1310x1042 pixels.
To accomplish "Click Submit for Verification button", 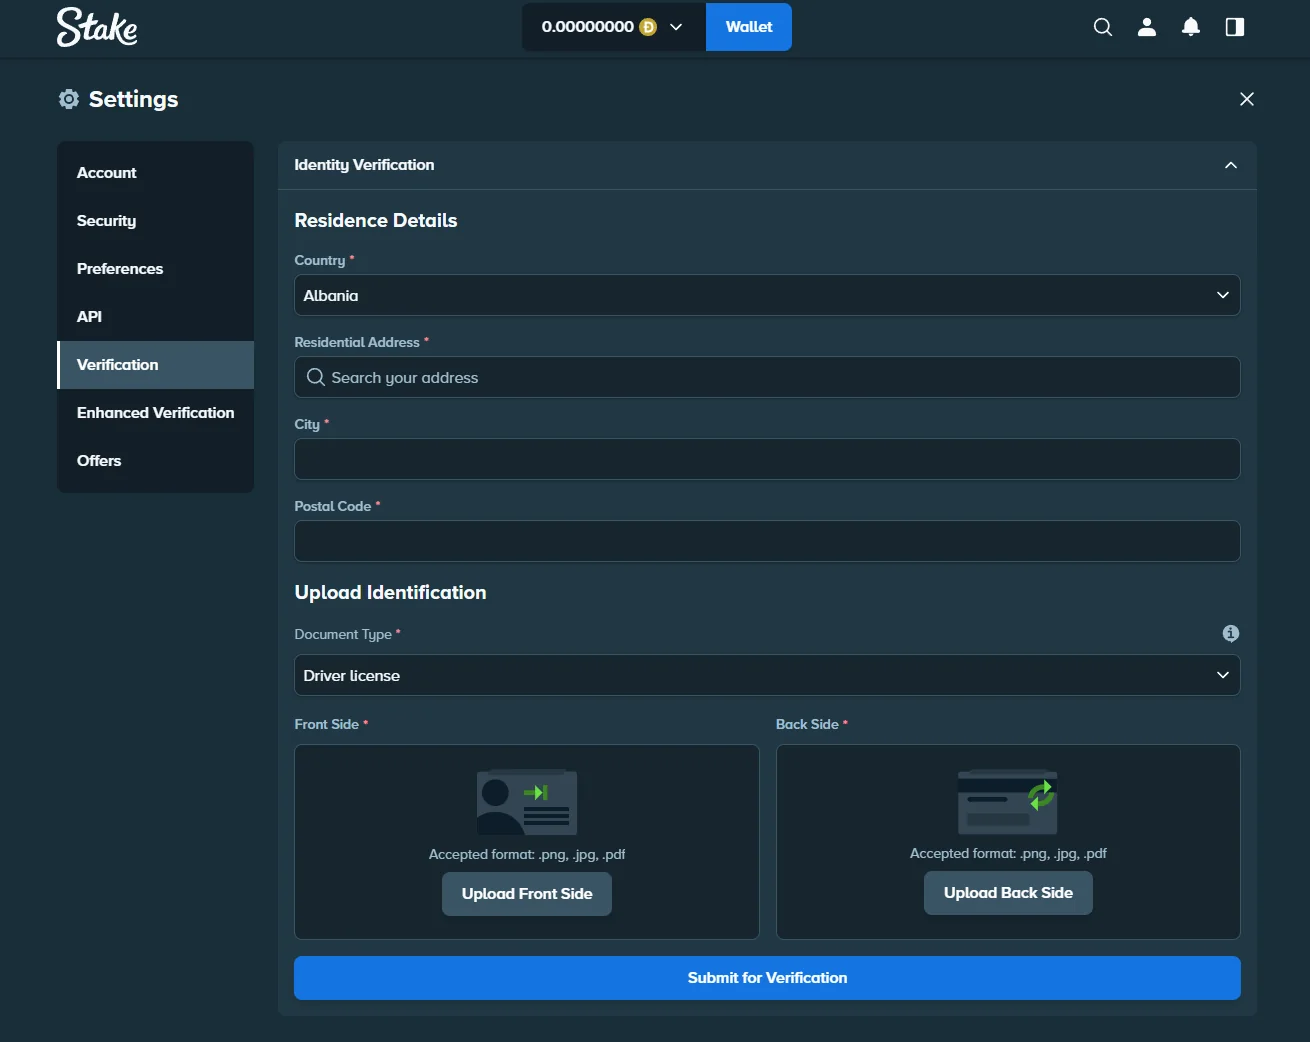I will [767, 978].
